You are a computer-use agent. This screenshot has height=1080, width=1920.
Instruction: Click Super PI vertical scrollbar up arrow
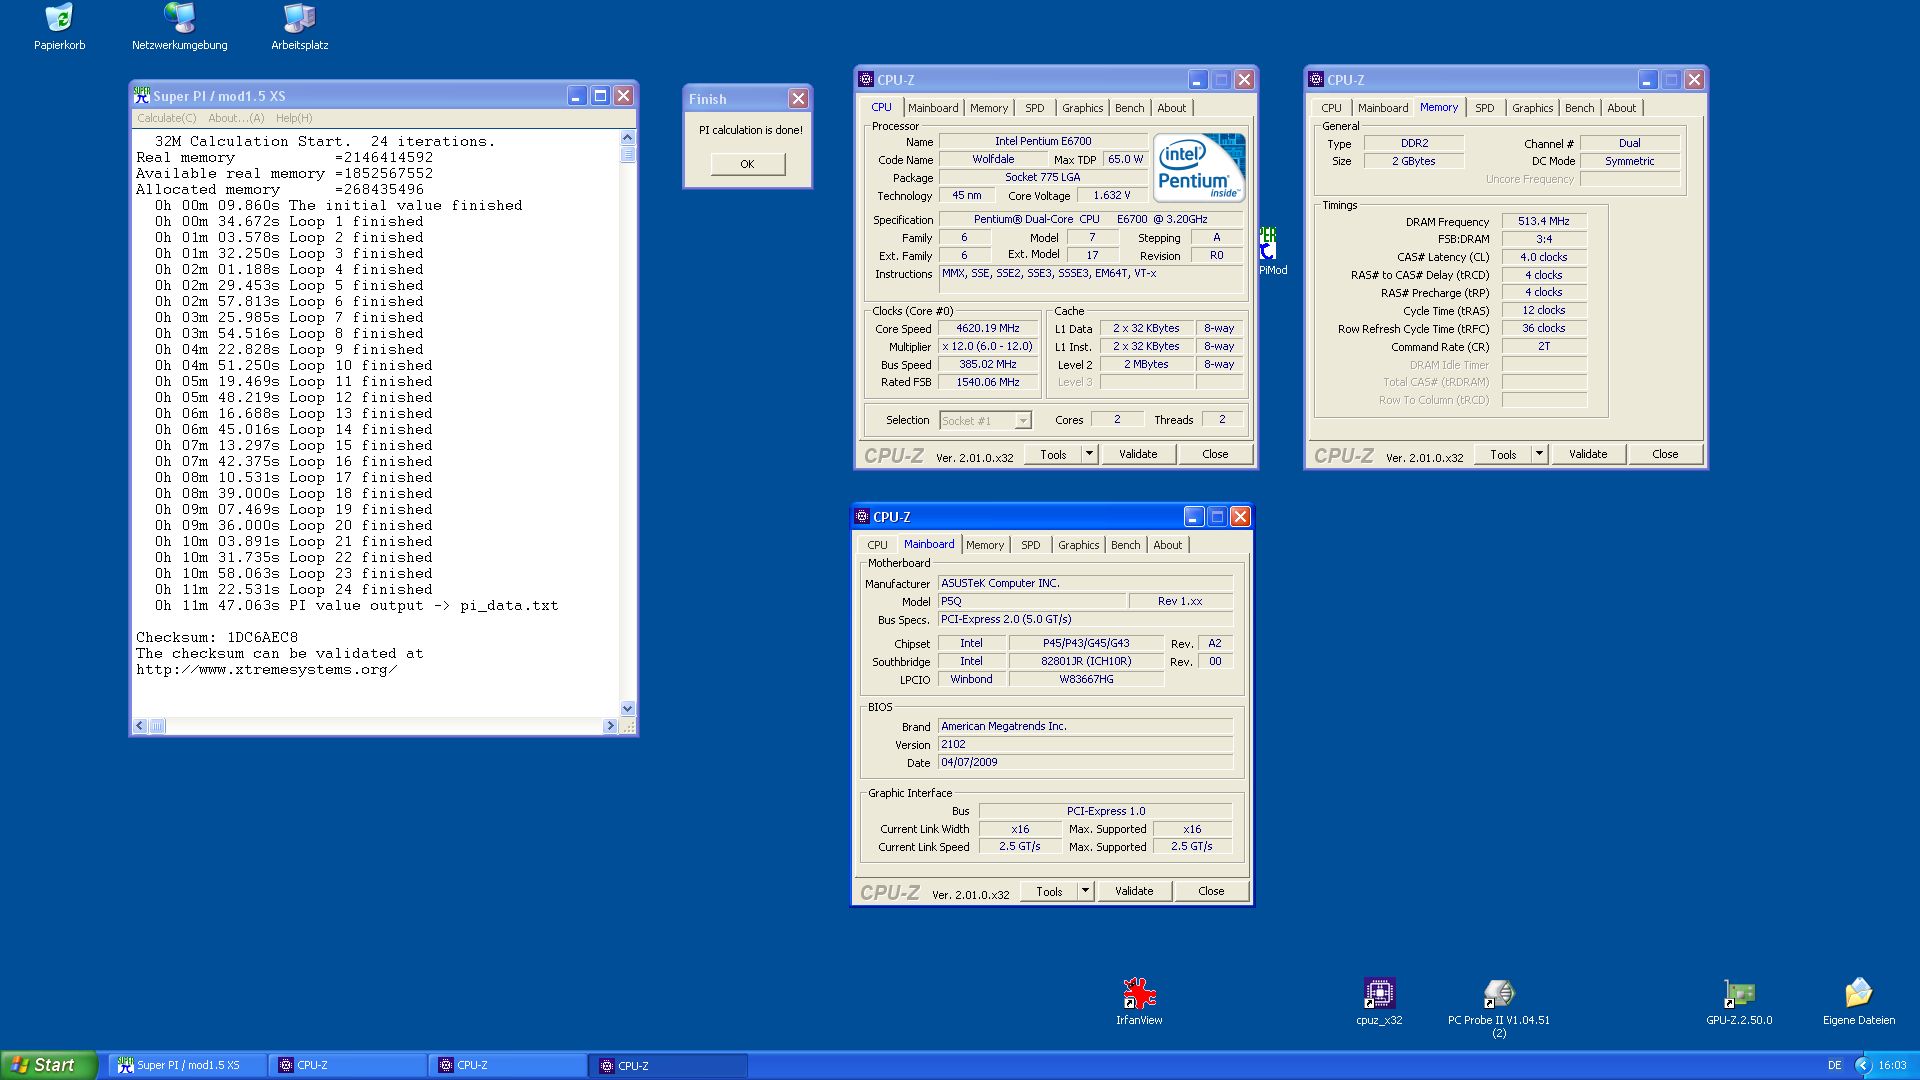click(627, 137)
